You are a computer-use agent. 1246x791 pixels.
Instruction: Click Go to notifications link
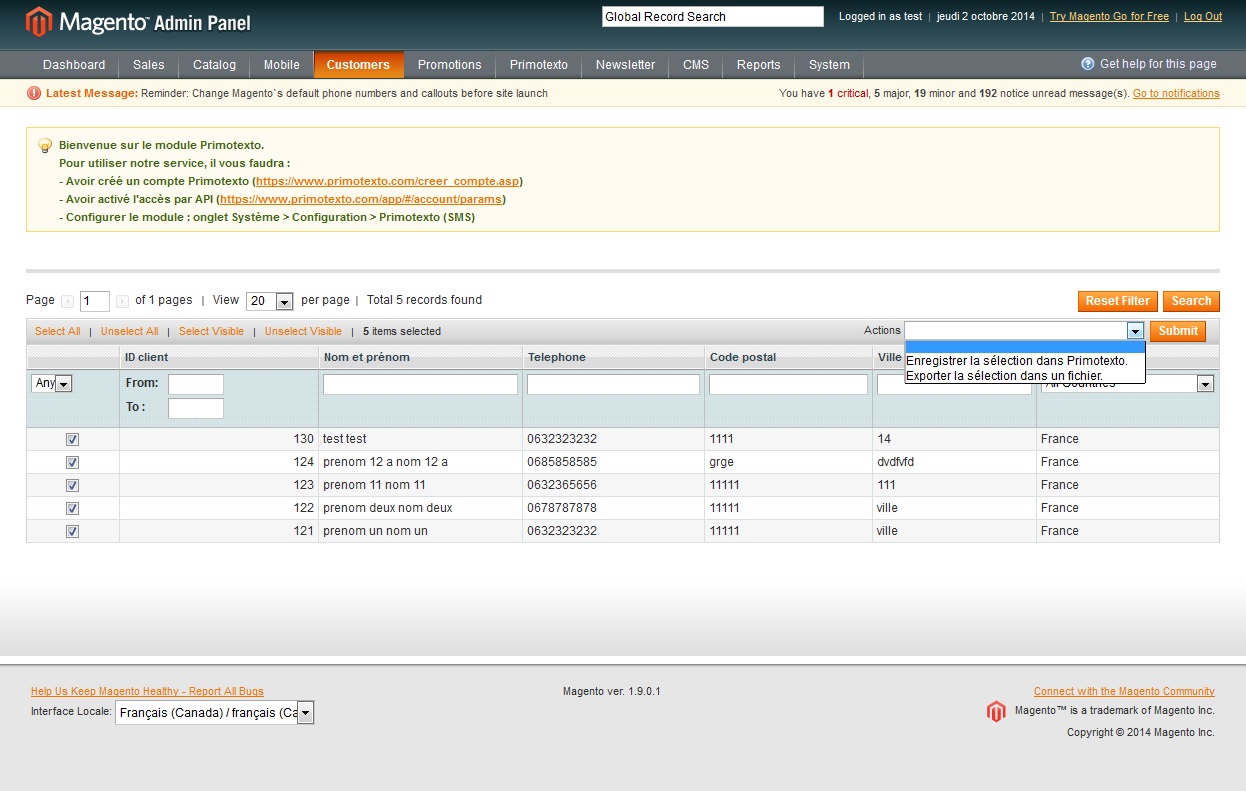click(1176, 93)
